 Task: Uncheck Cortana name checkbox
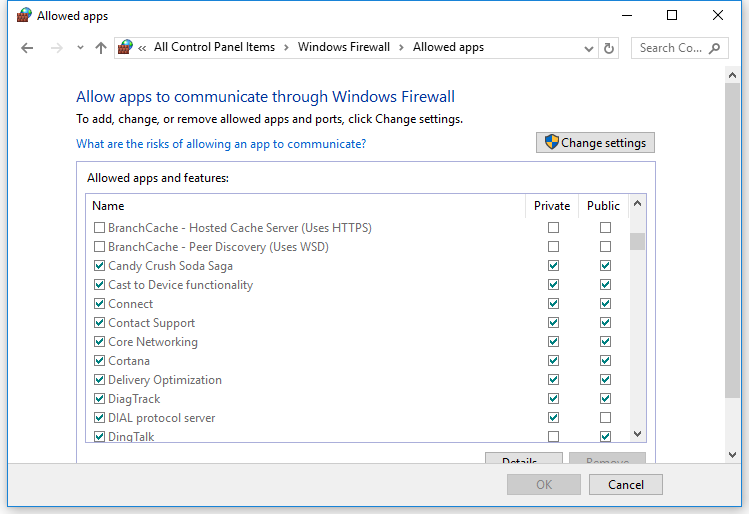[x=99, y=361]
